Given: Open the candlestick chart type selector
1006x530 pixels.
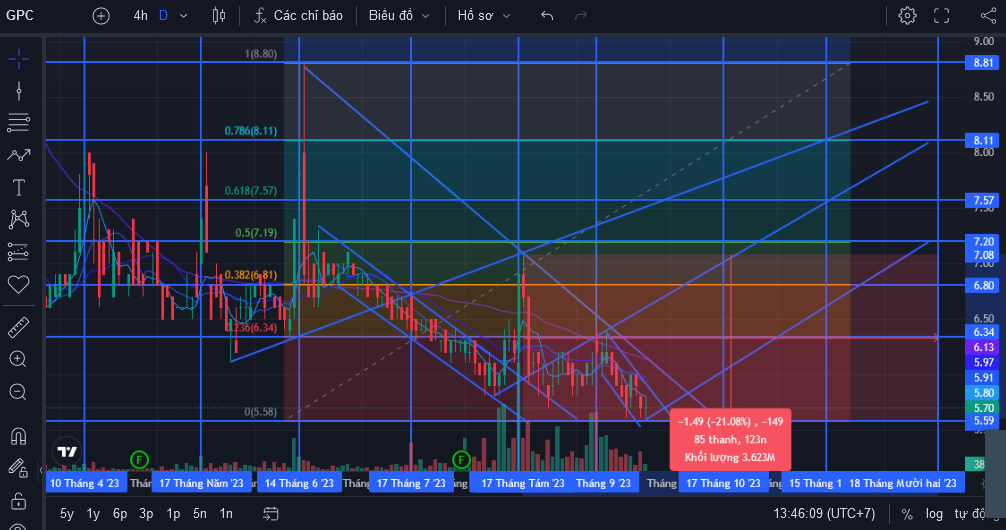Looking at the screenshot, I should (219, 15).
